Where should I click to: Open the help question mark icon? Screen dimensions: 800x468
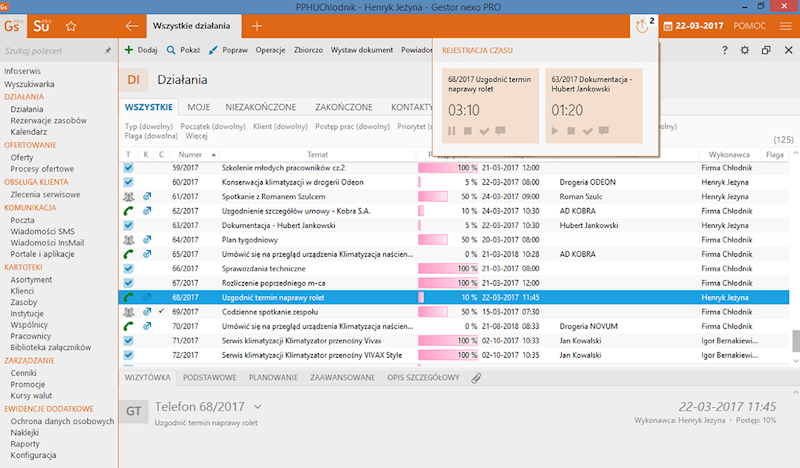pos(724,50)
